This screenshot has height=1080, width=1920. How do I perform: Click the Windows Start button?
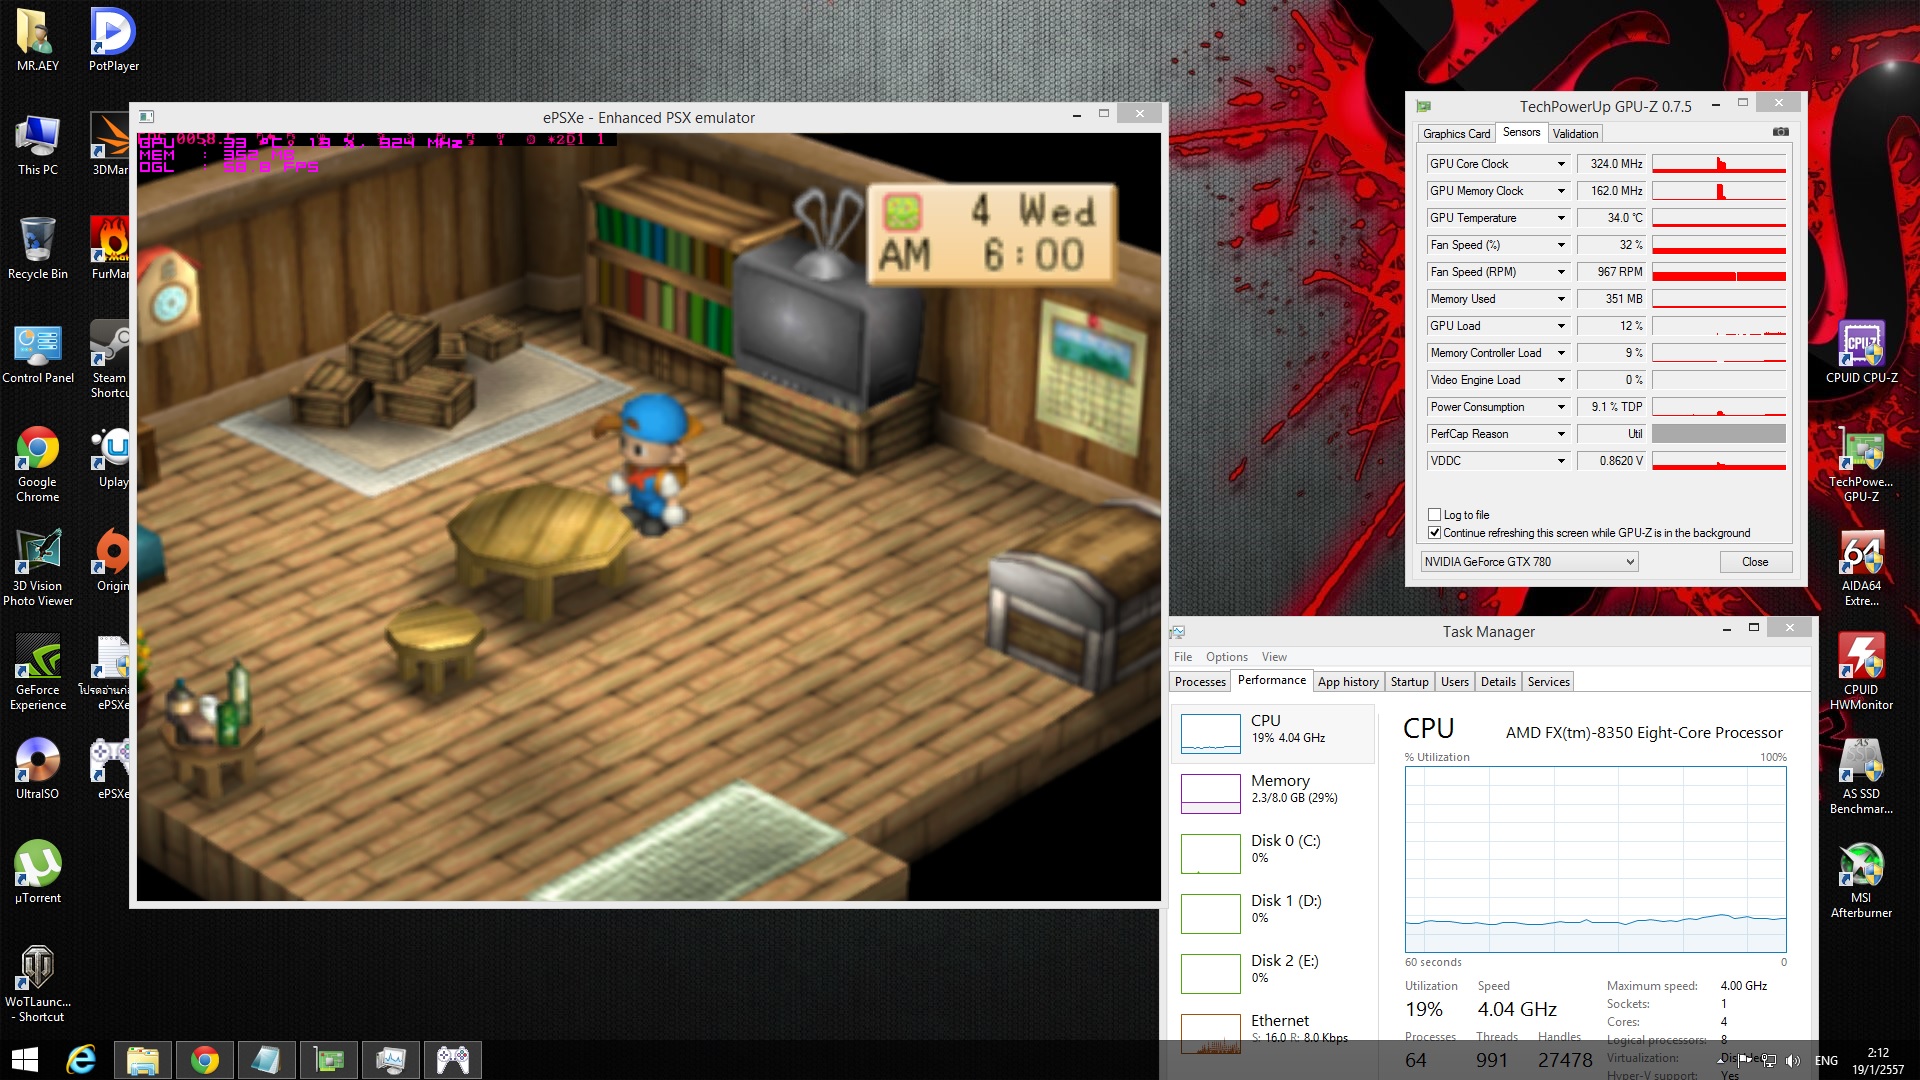[x=25, y=1059]
